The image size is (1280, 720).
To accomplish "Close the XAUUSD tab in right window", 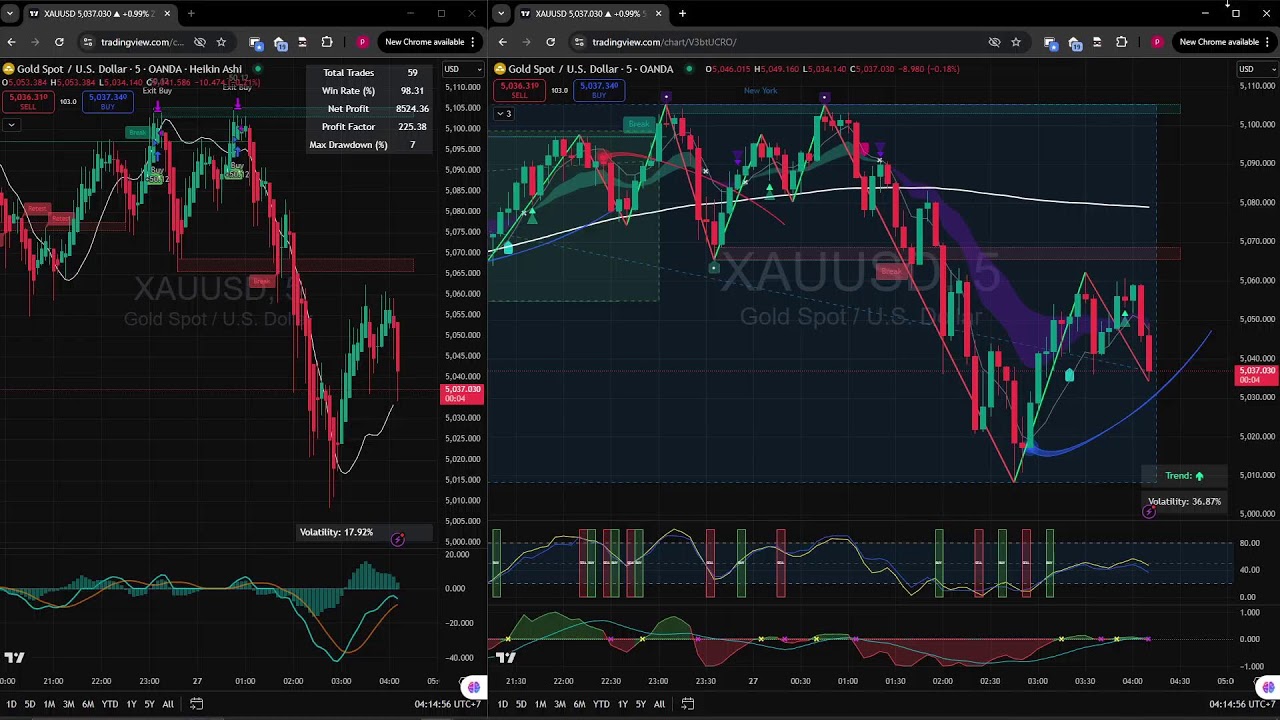I will click(x=656, y=14).
